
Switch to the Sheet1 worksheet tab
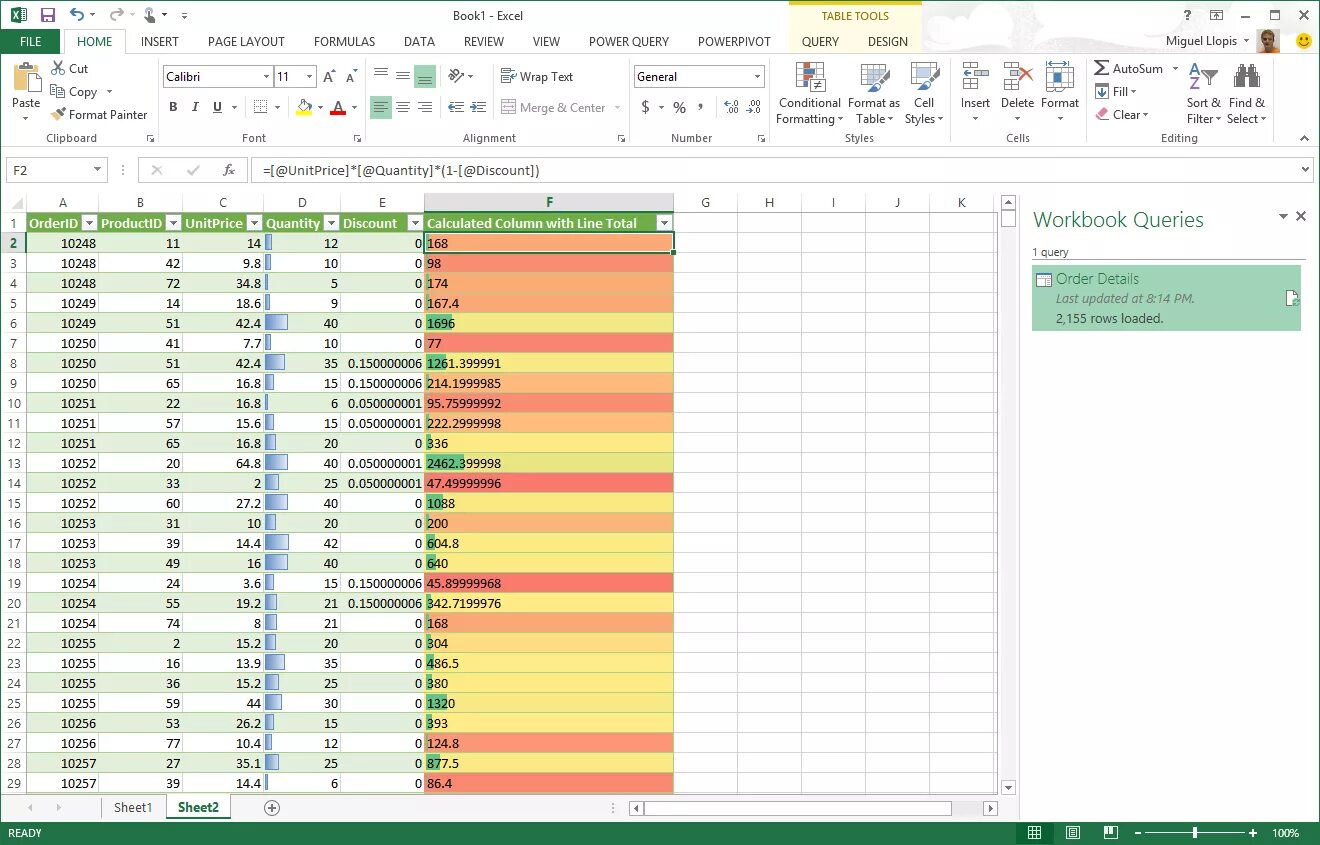point(133,807)
